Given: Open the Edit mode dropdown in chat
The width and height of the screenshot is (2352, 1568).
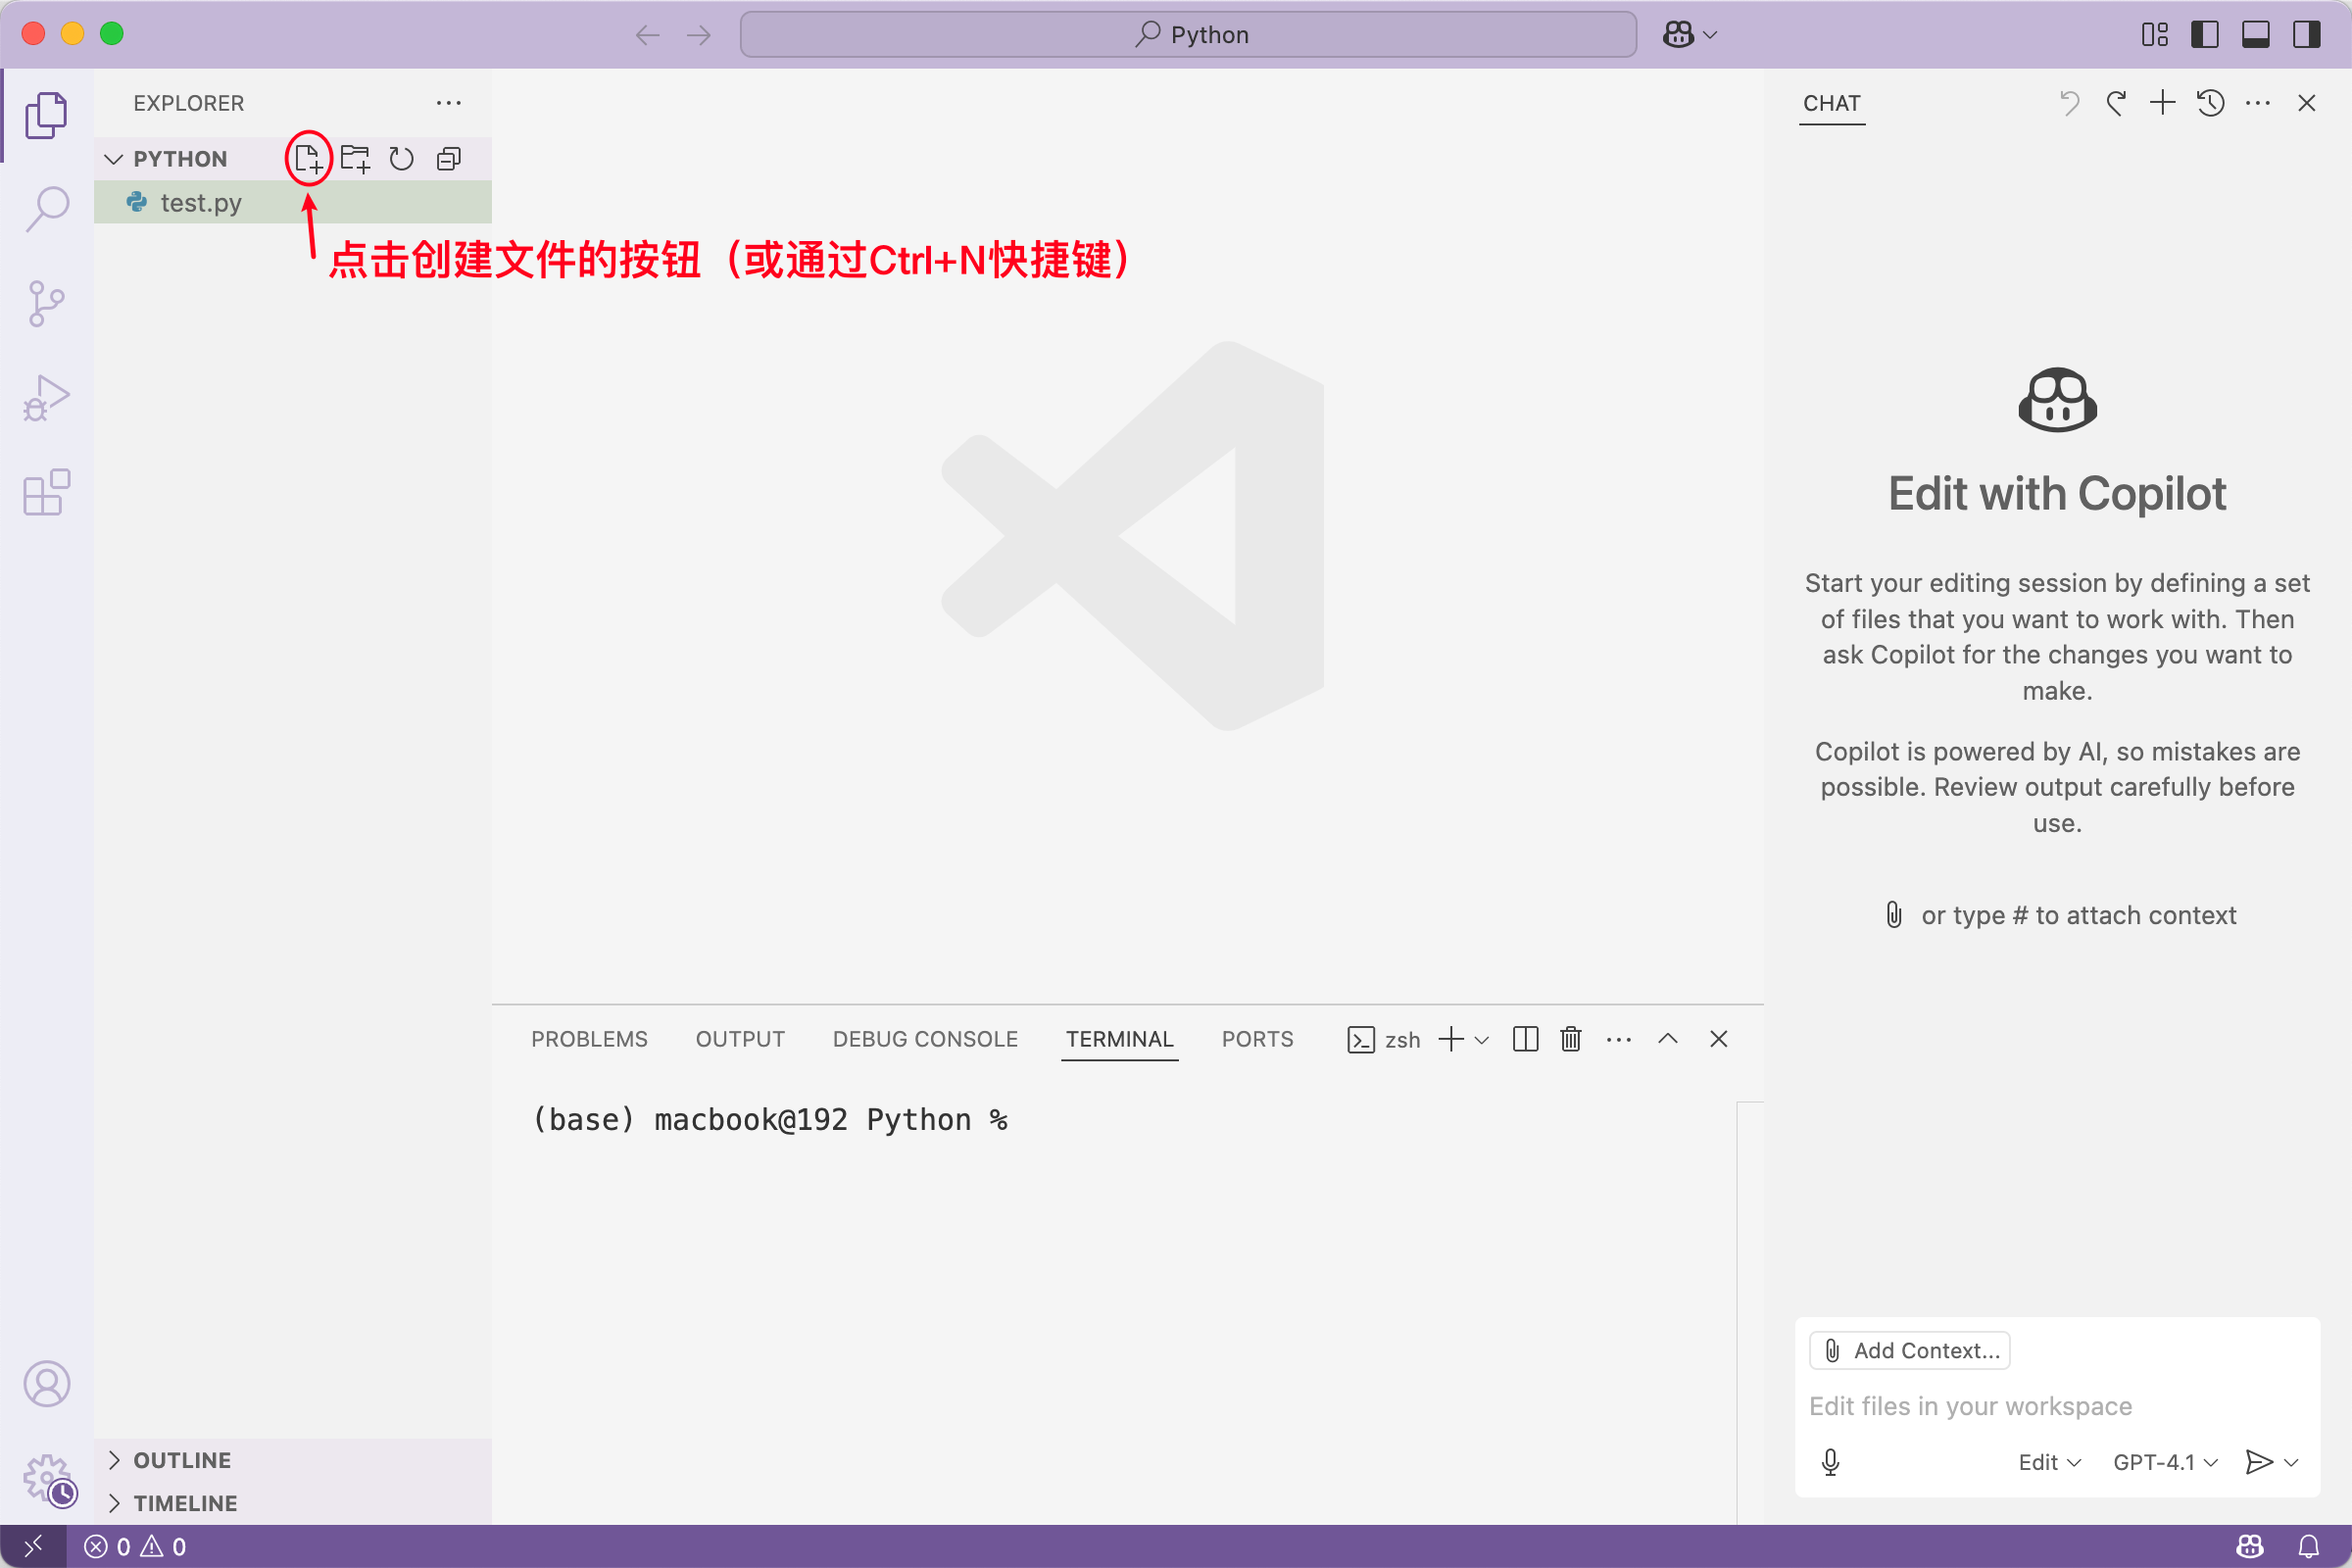Looking at the screenshot, I should [x=2046, y=1462].
